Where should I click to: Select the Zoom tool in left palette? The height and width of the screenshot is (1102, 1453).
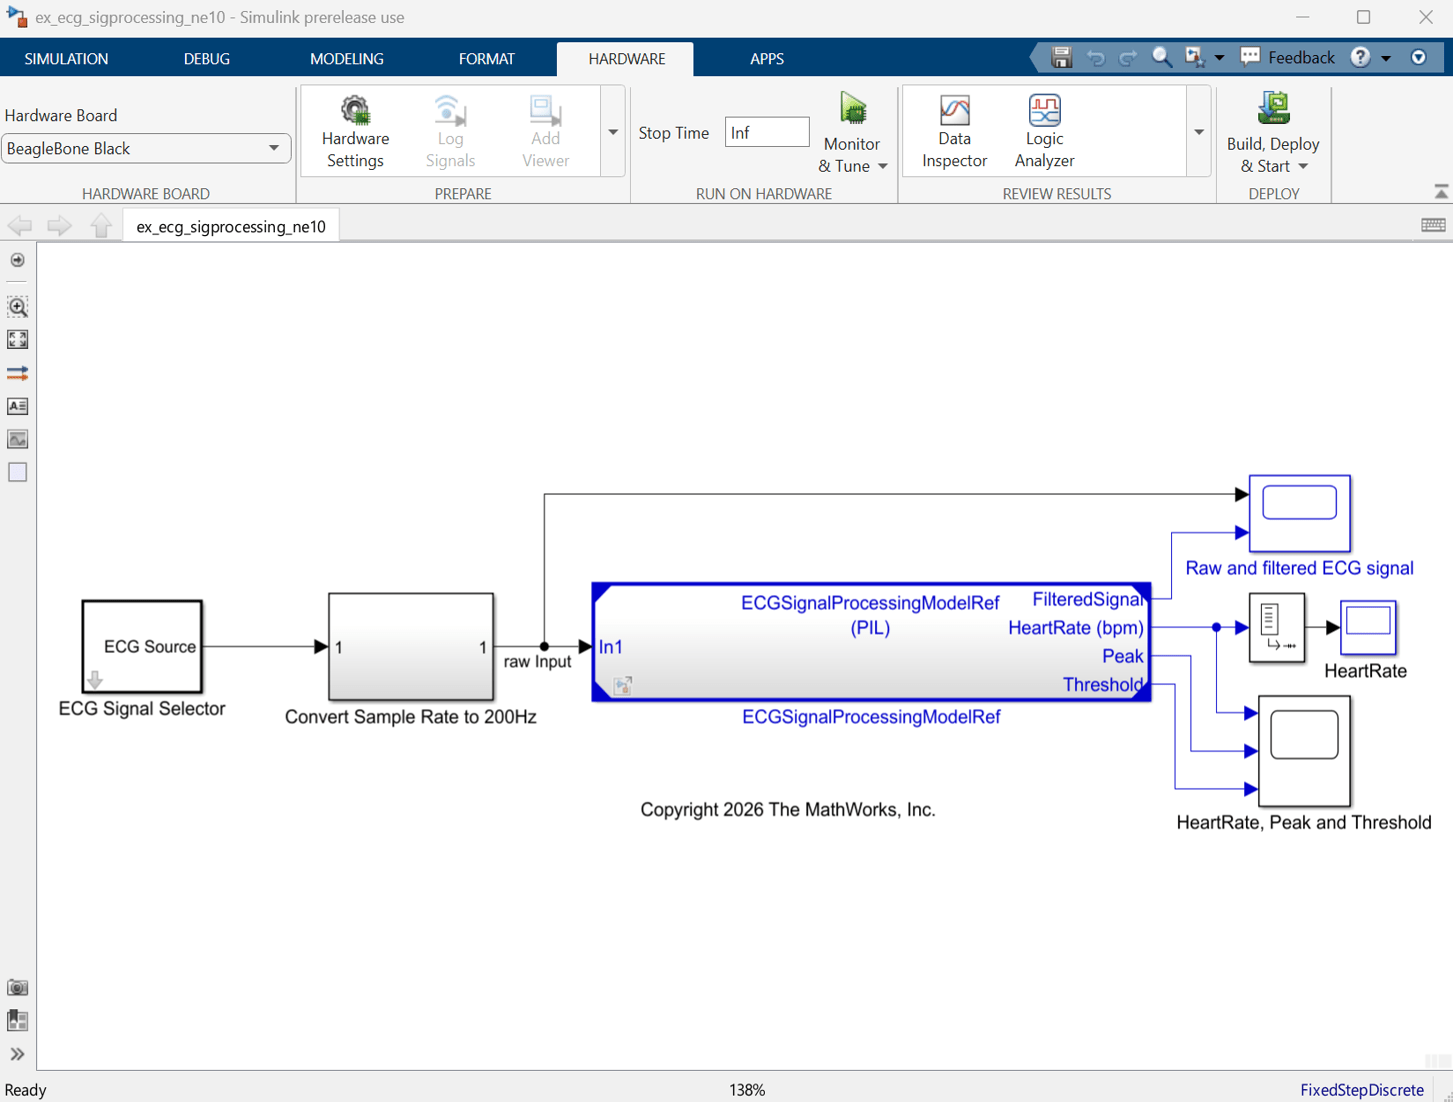click(17, 306)
